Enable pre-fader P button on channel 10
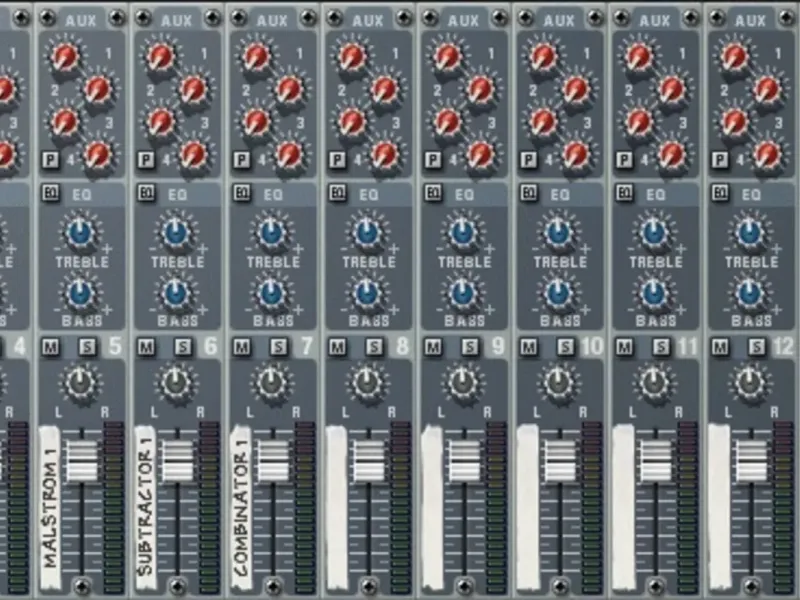Screen dimensions: 800x600 [x=529, y=160]
